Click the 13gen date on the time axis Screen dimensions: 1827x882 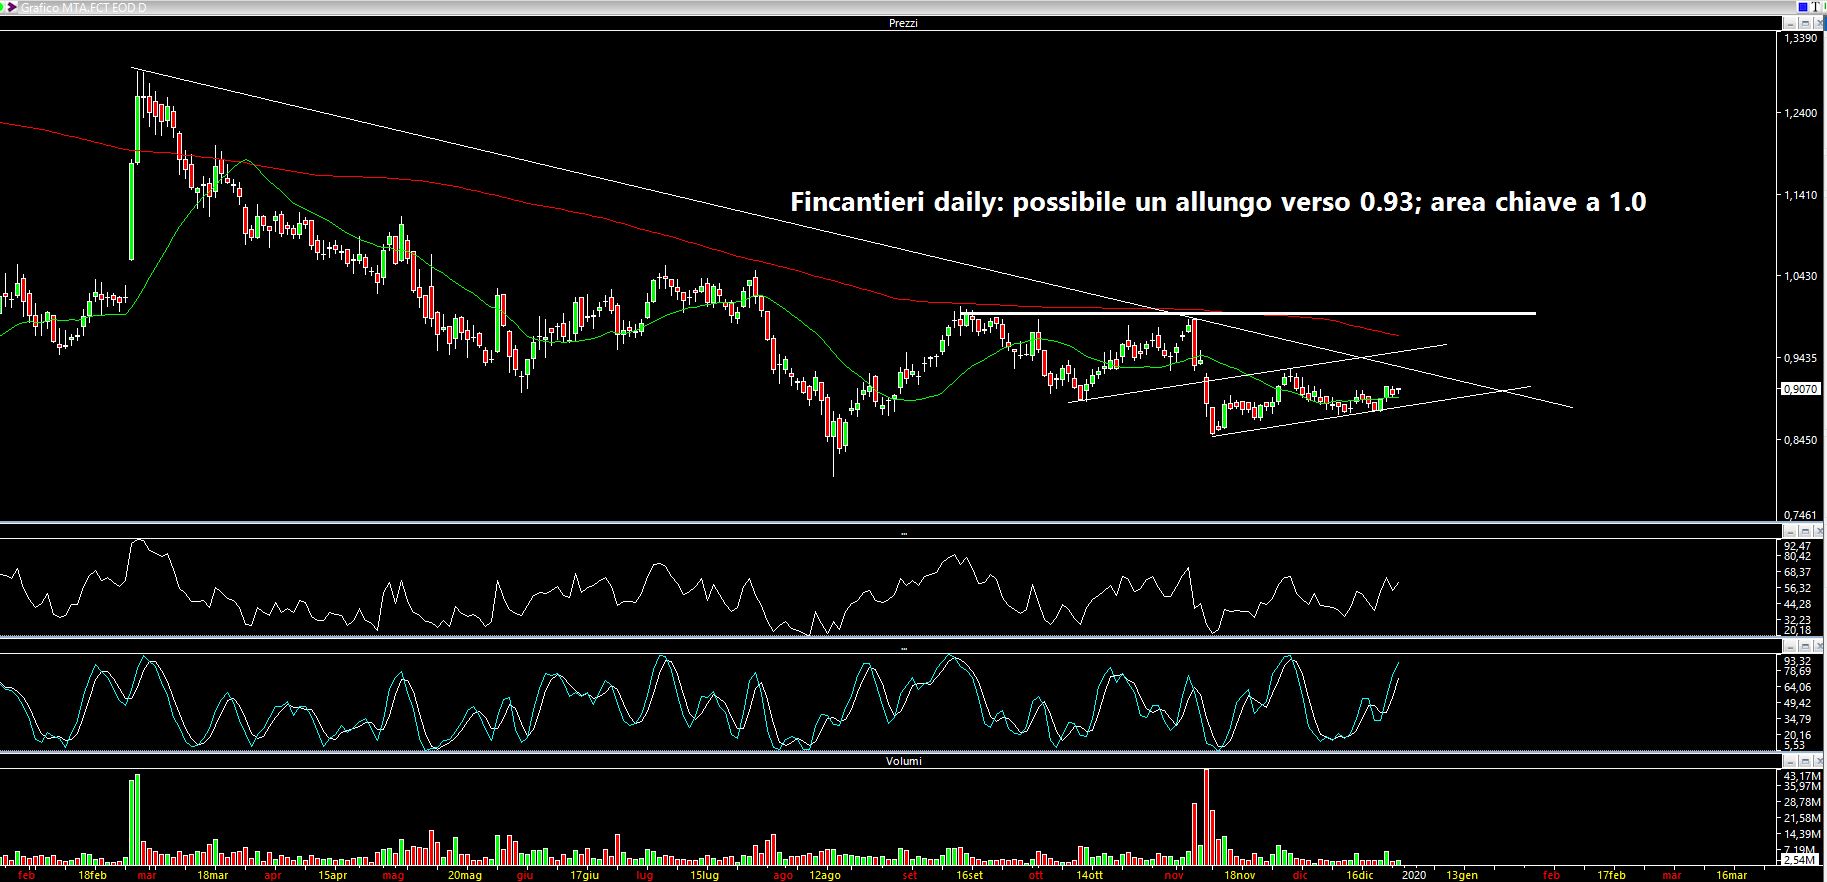click(x=1462, y=875)
